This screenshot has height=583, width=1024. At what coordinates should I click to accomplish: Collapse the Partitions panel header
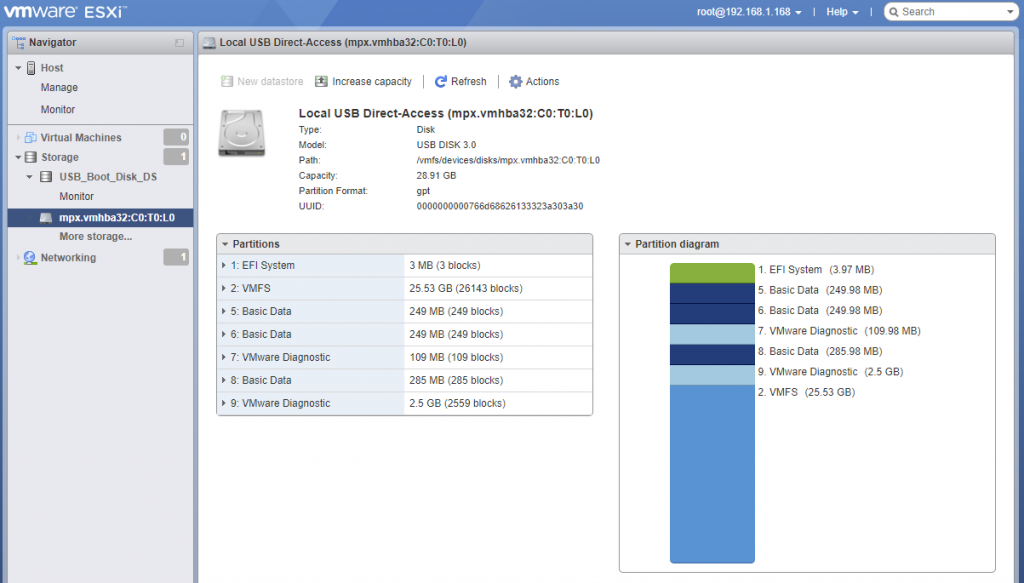pyautogui.click(x=225, y=244)
